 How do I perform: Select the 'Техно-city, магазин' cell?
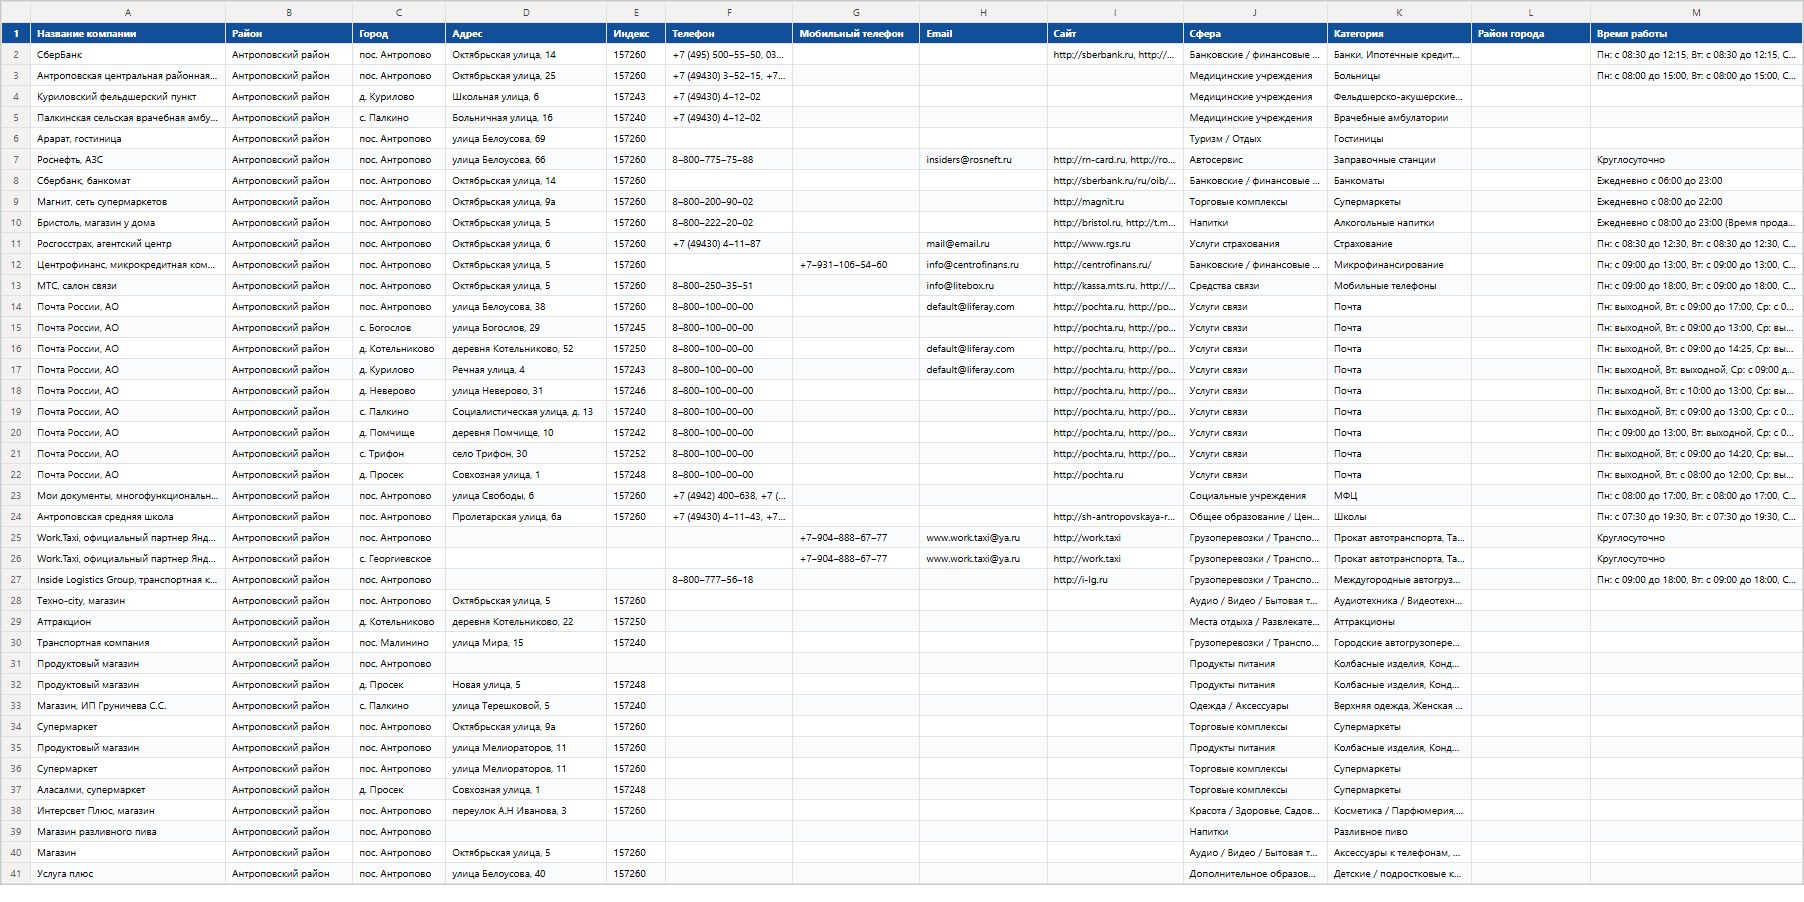(x=128, y=601)
